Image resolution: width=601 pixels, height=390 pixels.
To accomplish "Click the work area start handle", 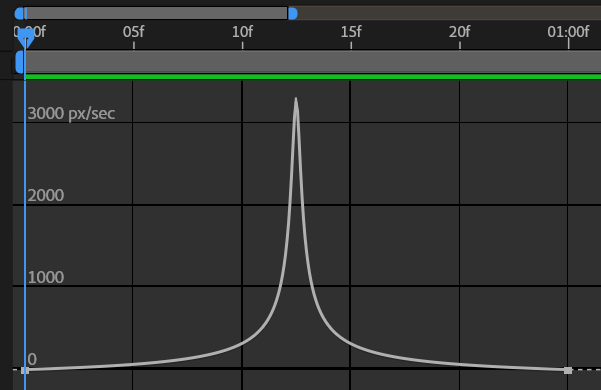I will [x=20, y=62].
